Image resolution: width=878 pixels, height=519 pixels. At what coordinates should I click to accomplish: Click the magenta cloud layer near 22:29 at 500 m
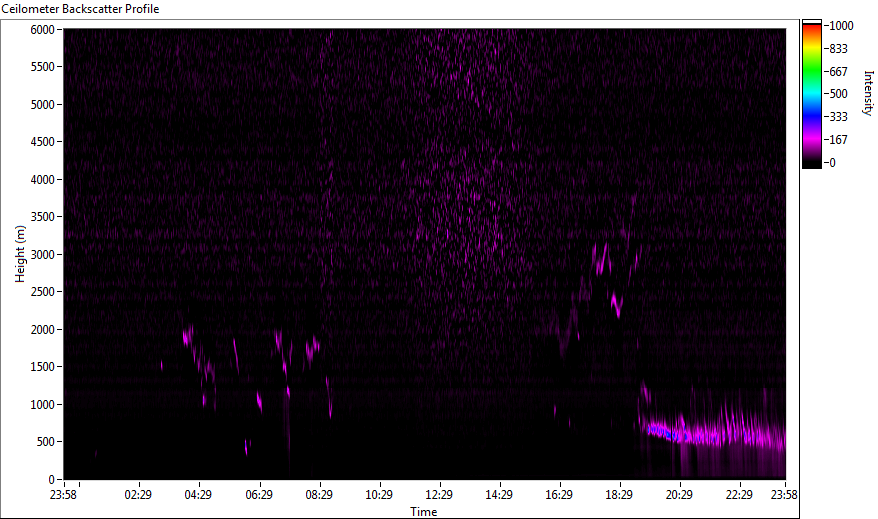coord(739,435)
